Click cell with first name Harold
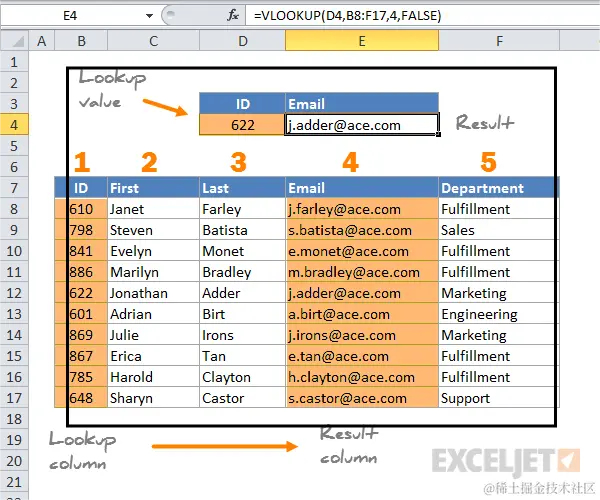The width and height of the screenshot is (600, 500). click(x=153, y=377)
